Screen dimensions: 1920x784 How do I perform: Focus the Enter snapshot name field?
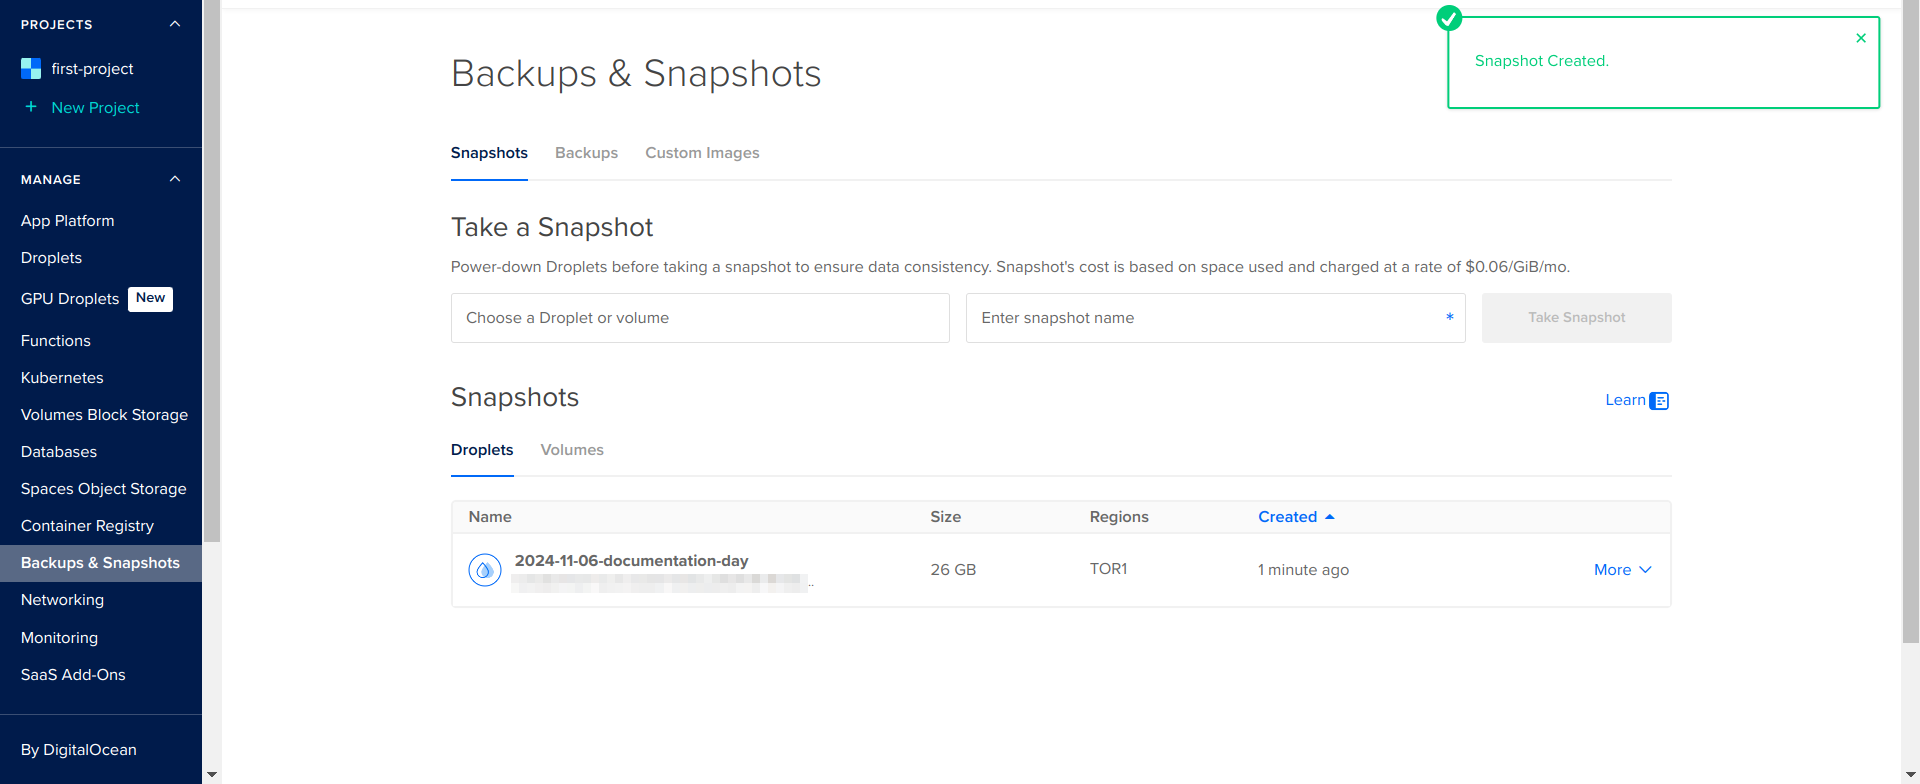(1215, 318)
